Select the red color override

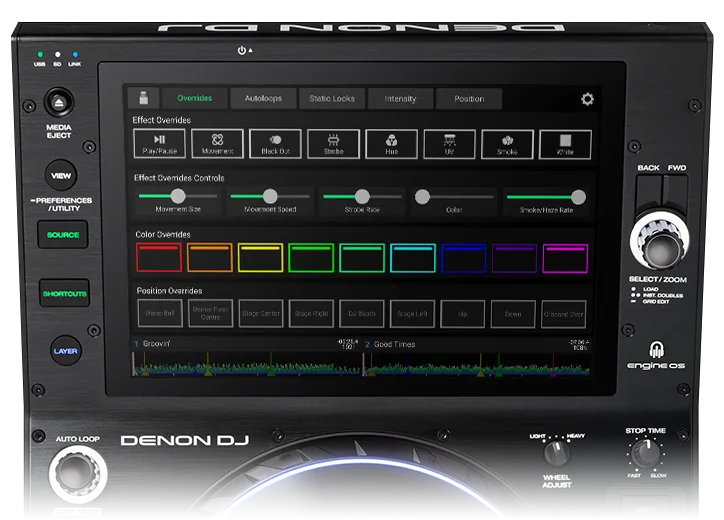[x=159, y=257]
